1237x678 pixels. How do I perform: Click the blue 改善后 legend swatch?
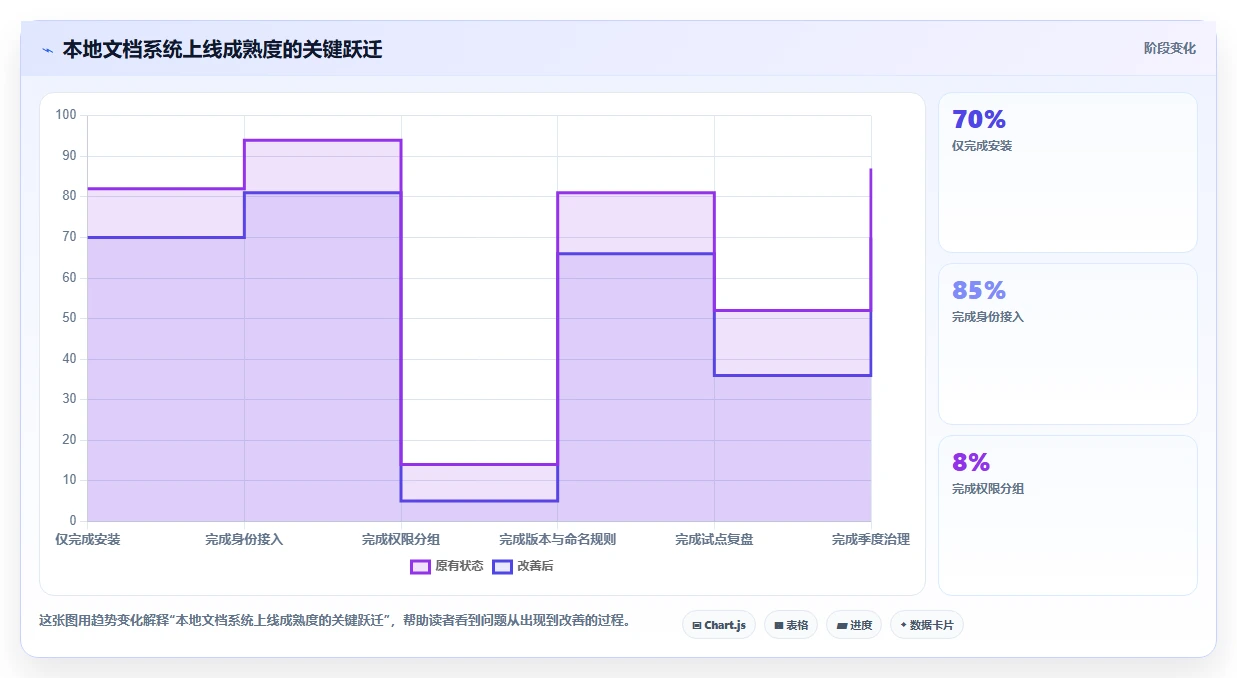coord(503,566)
